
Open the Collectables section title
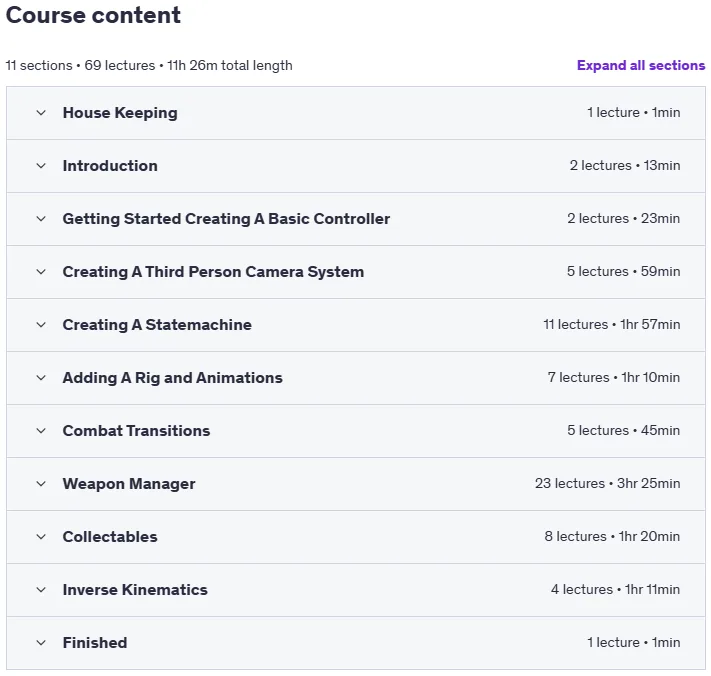[x=110, y=537]
